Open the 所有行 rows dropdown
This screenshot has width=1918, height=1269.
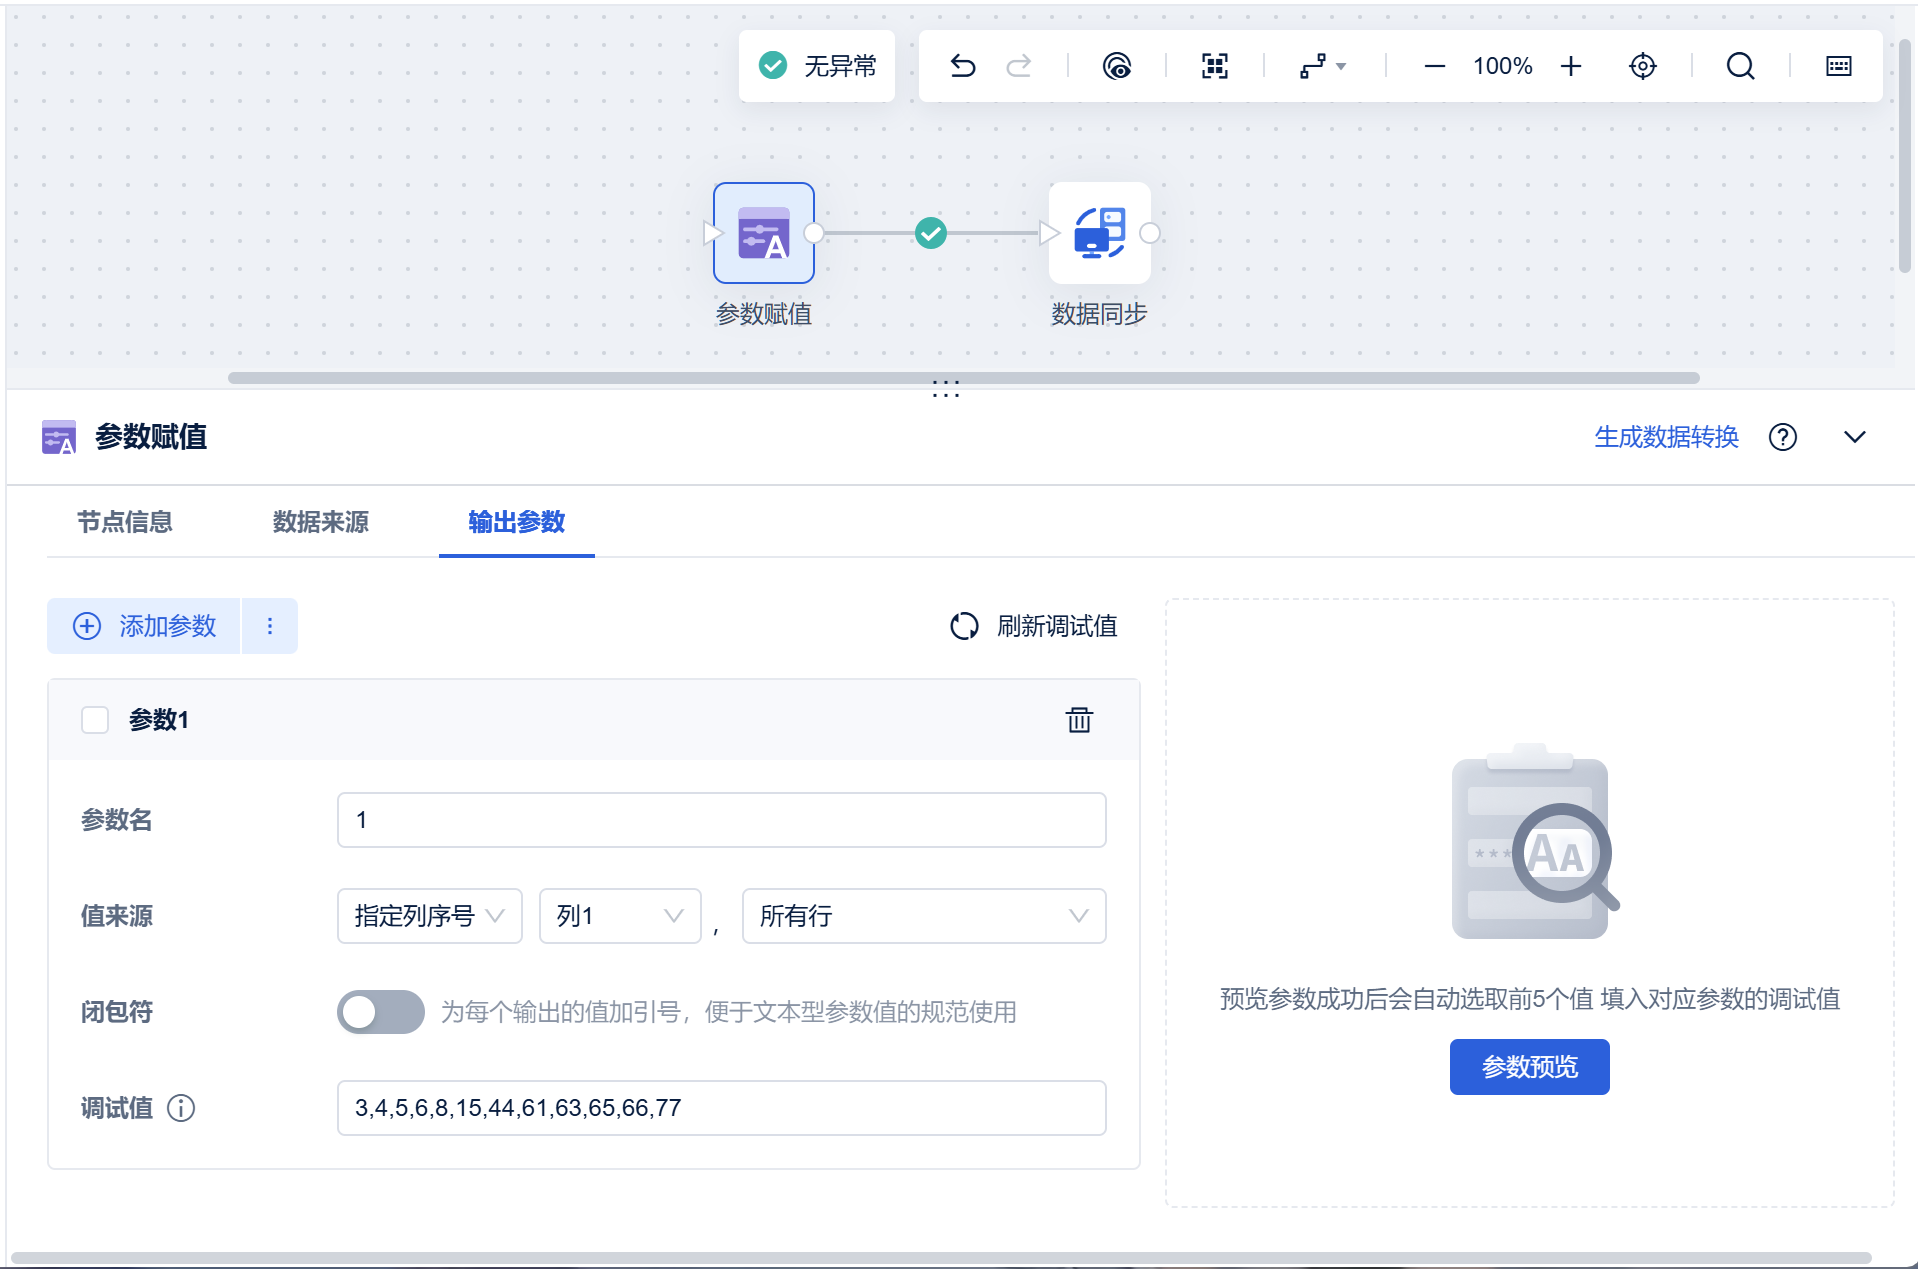pyautogui.click(x=924, y=916)
